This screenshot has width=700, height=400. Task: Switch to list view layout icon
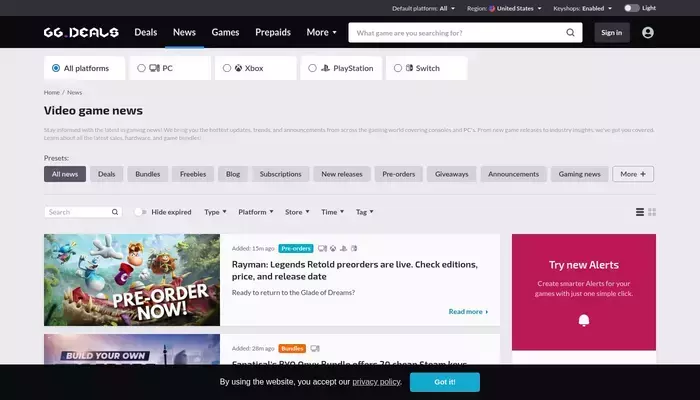coord(640,212)
